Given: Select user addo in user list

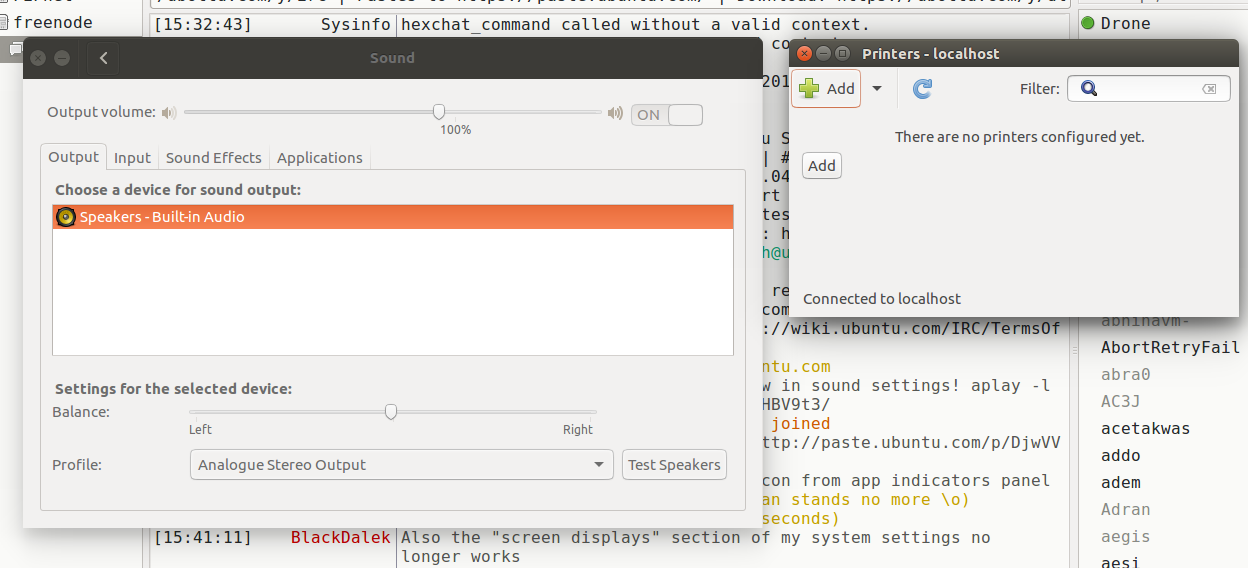Looking at the screenshot, I should click(1120, 456).
